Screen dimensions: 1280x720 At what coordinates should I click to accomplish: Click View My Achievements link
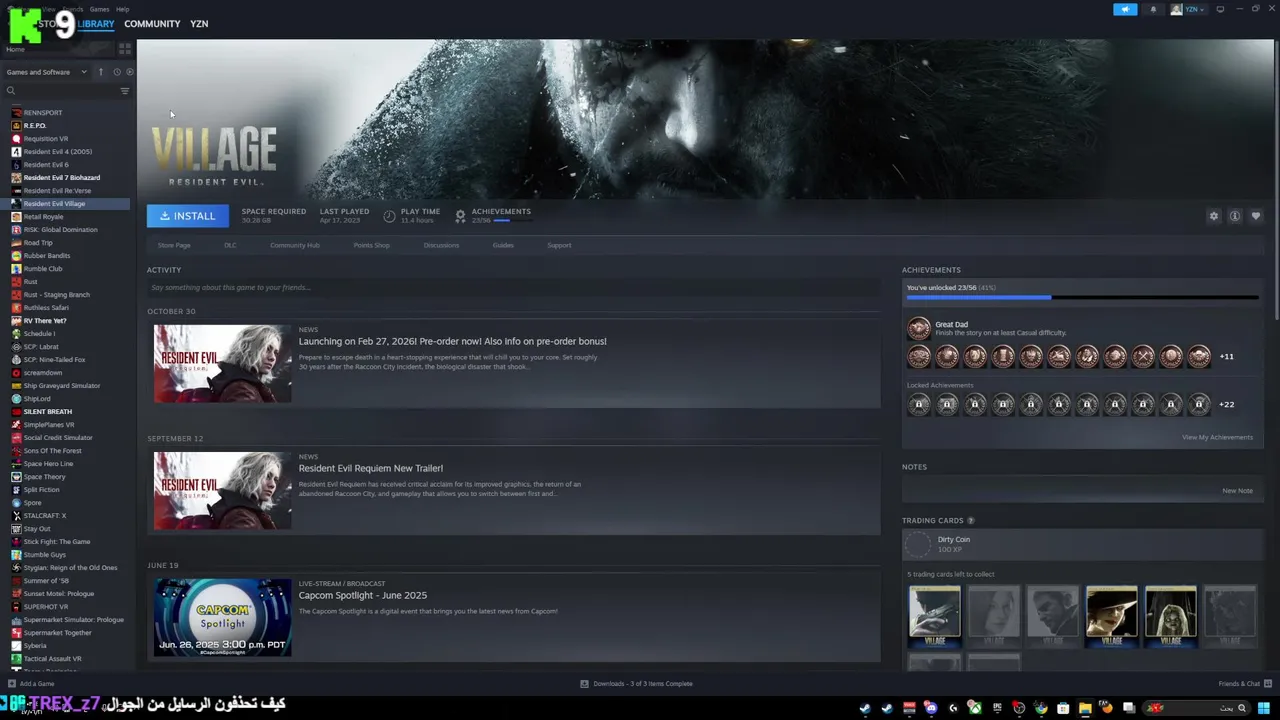pos(1217,437)
